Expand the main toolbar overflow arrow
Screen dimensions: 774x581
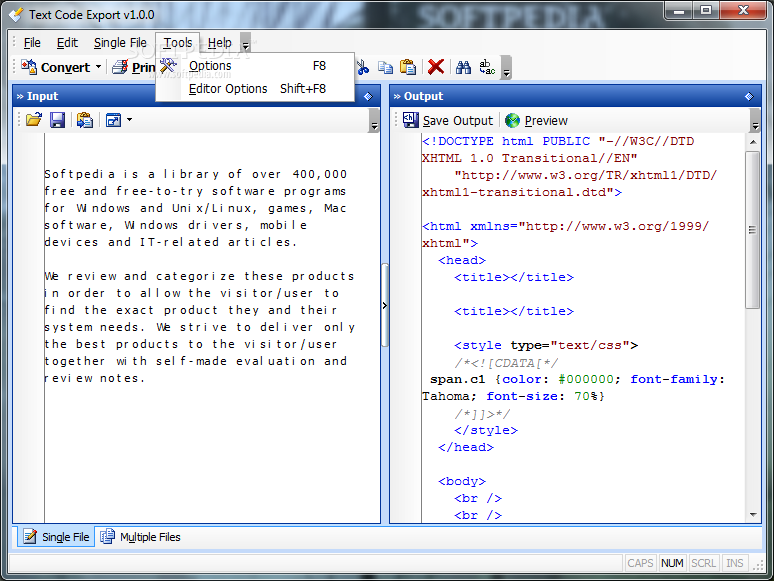[x=506, y=68]
